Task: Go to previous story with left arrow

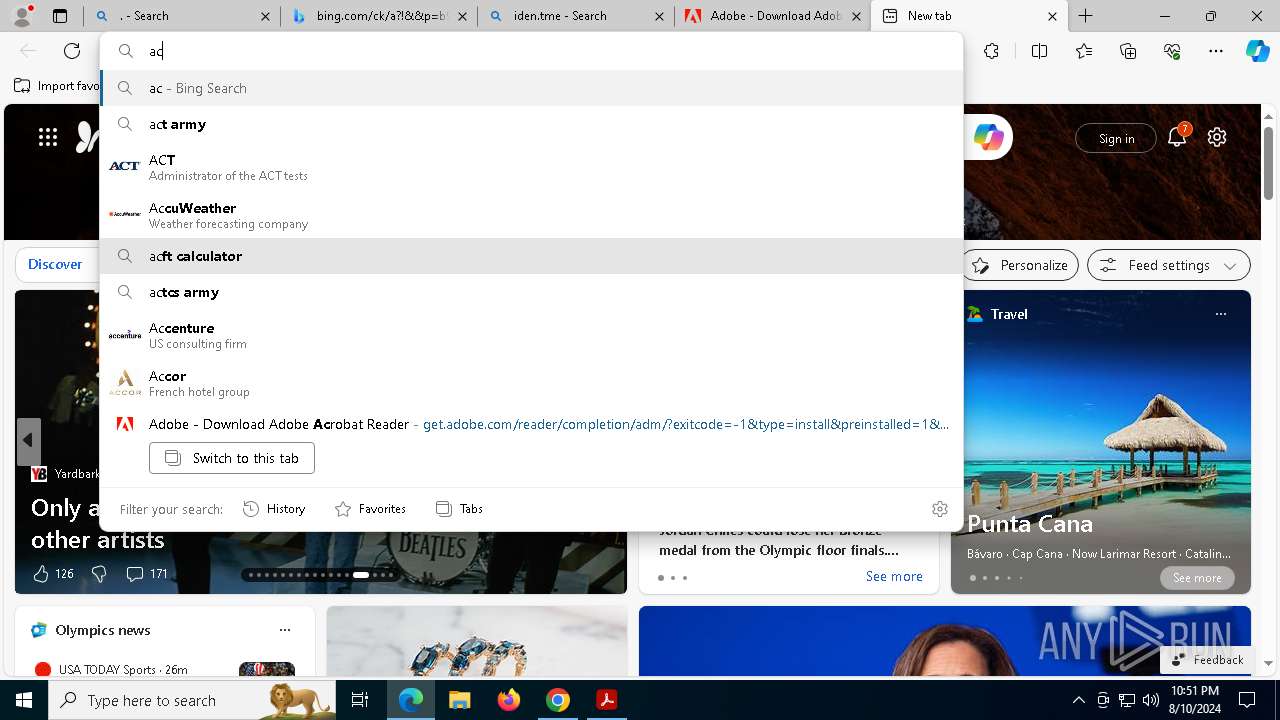Action: click(x=28, y=441)
